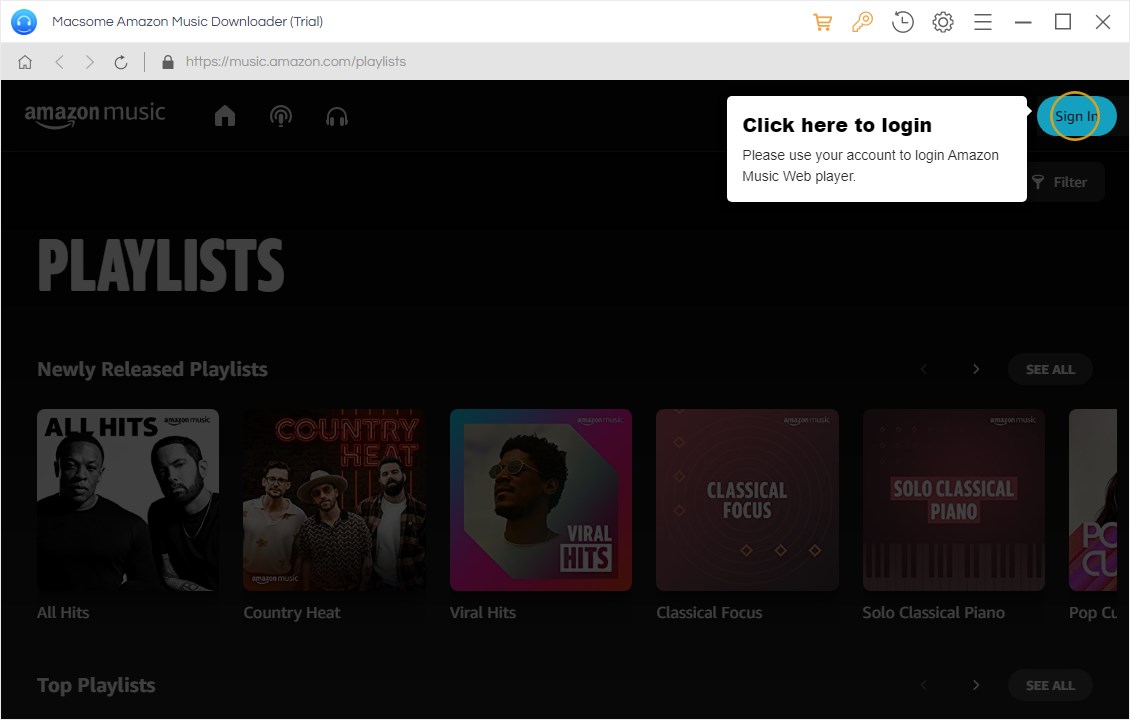Navigate forward with the right arrow
Screen dimensions: 1130x720
[90, 62]
